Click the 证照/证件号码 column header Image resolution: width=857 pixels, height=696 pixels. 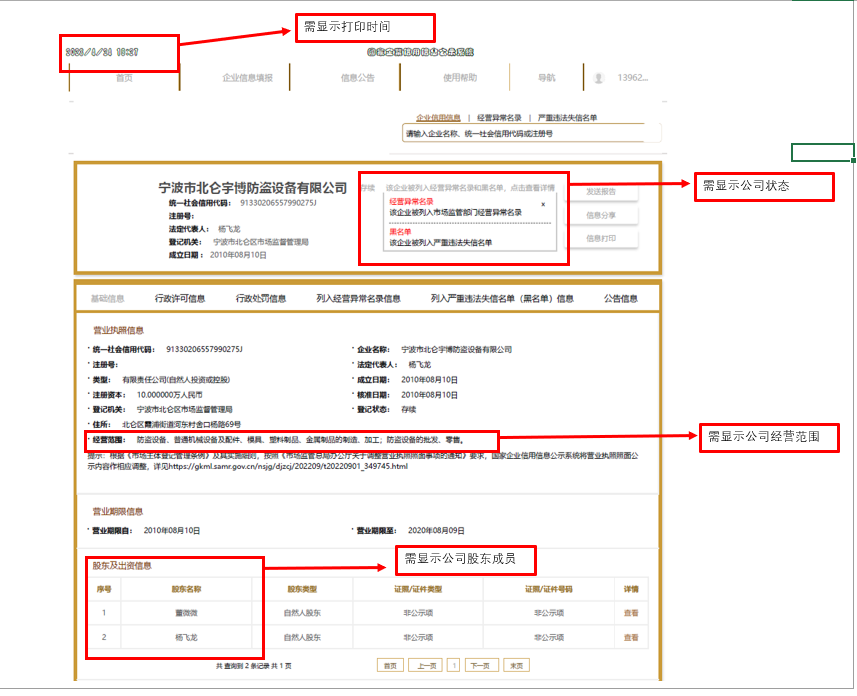549,589
